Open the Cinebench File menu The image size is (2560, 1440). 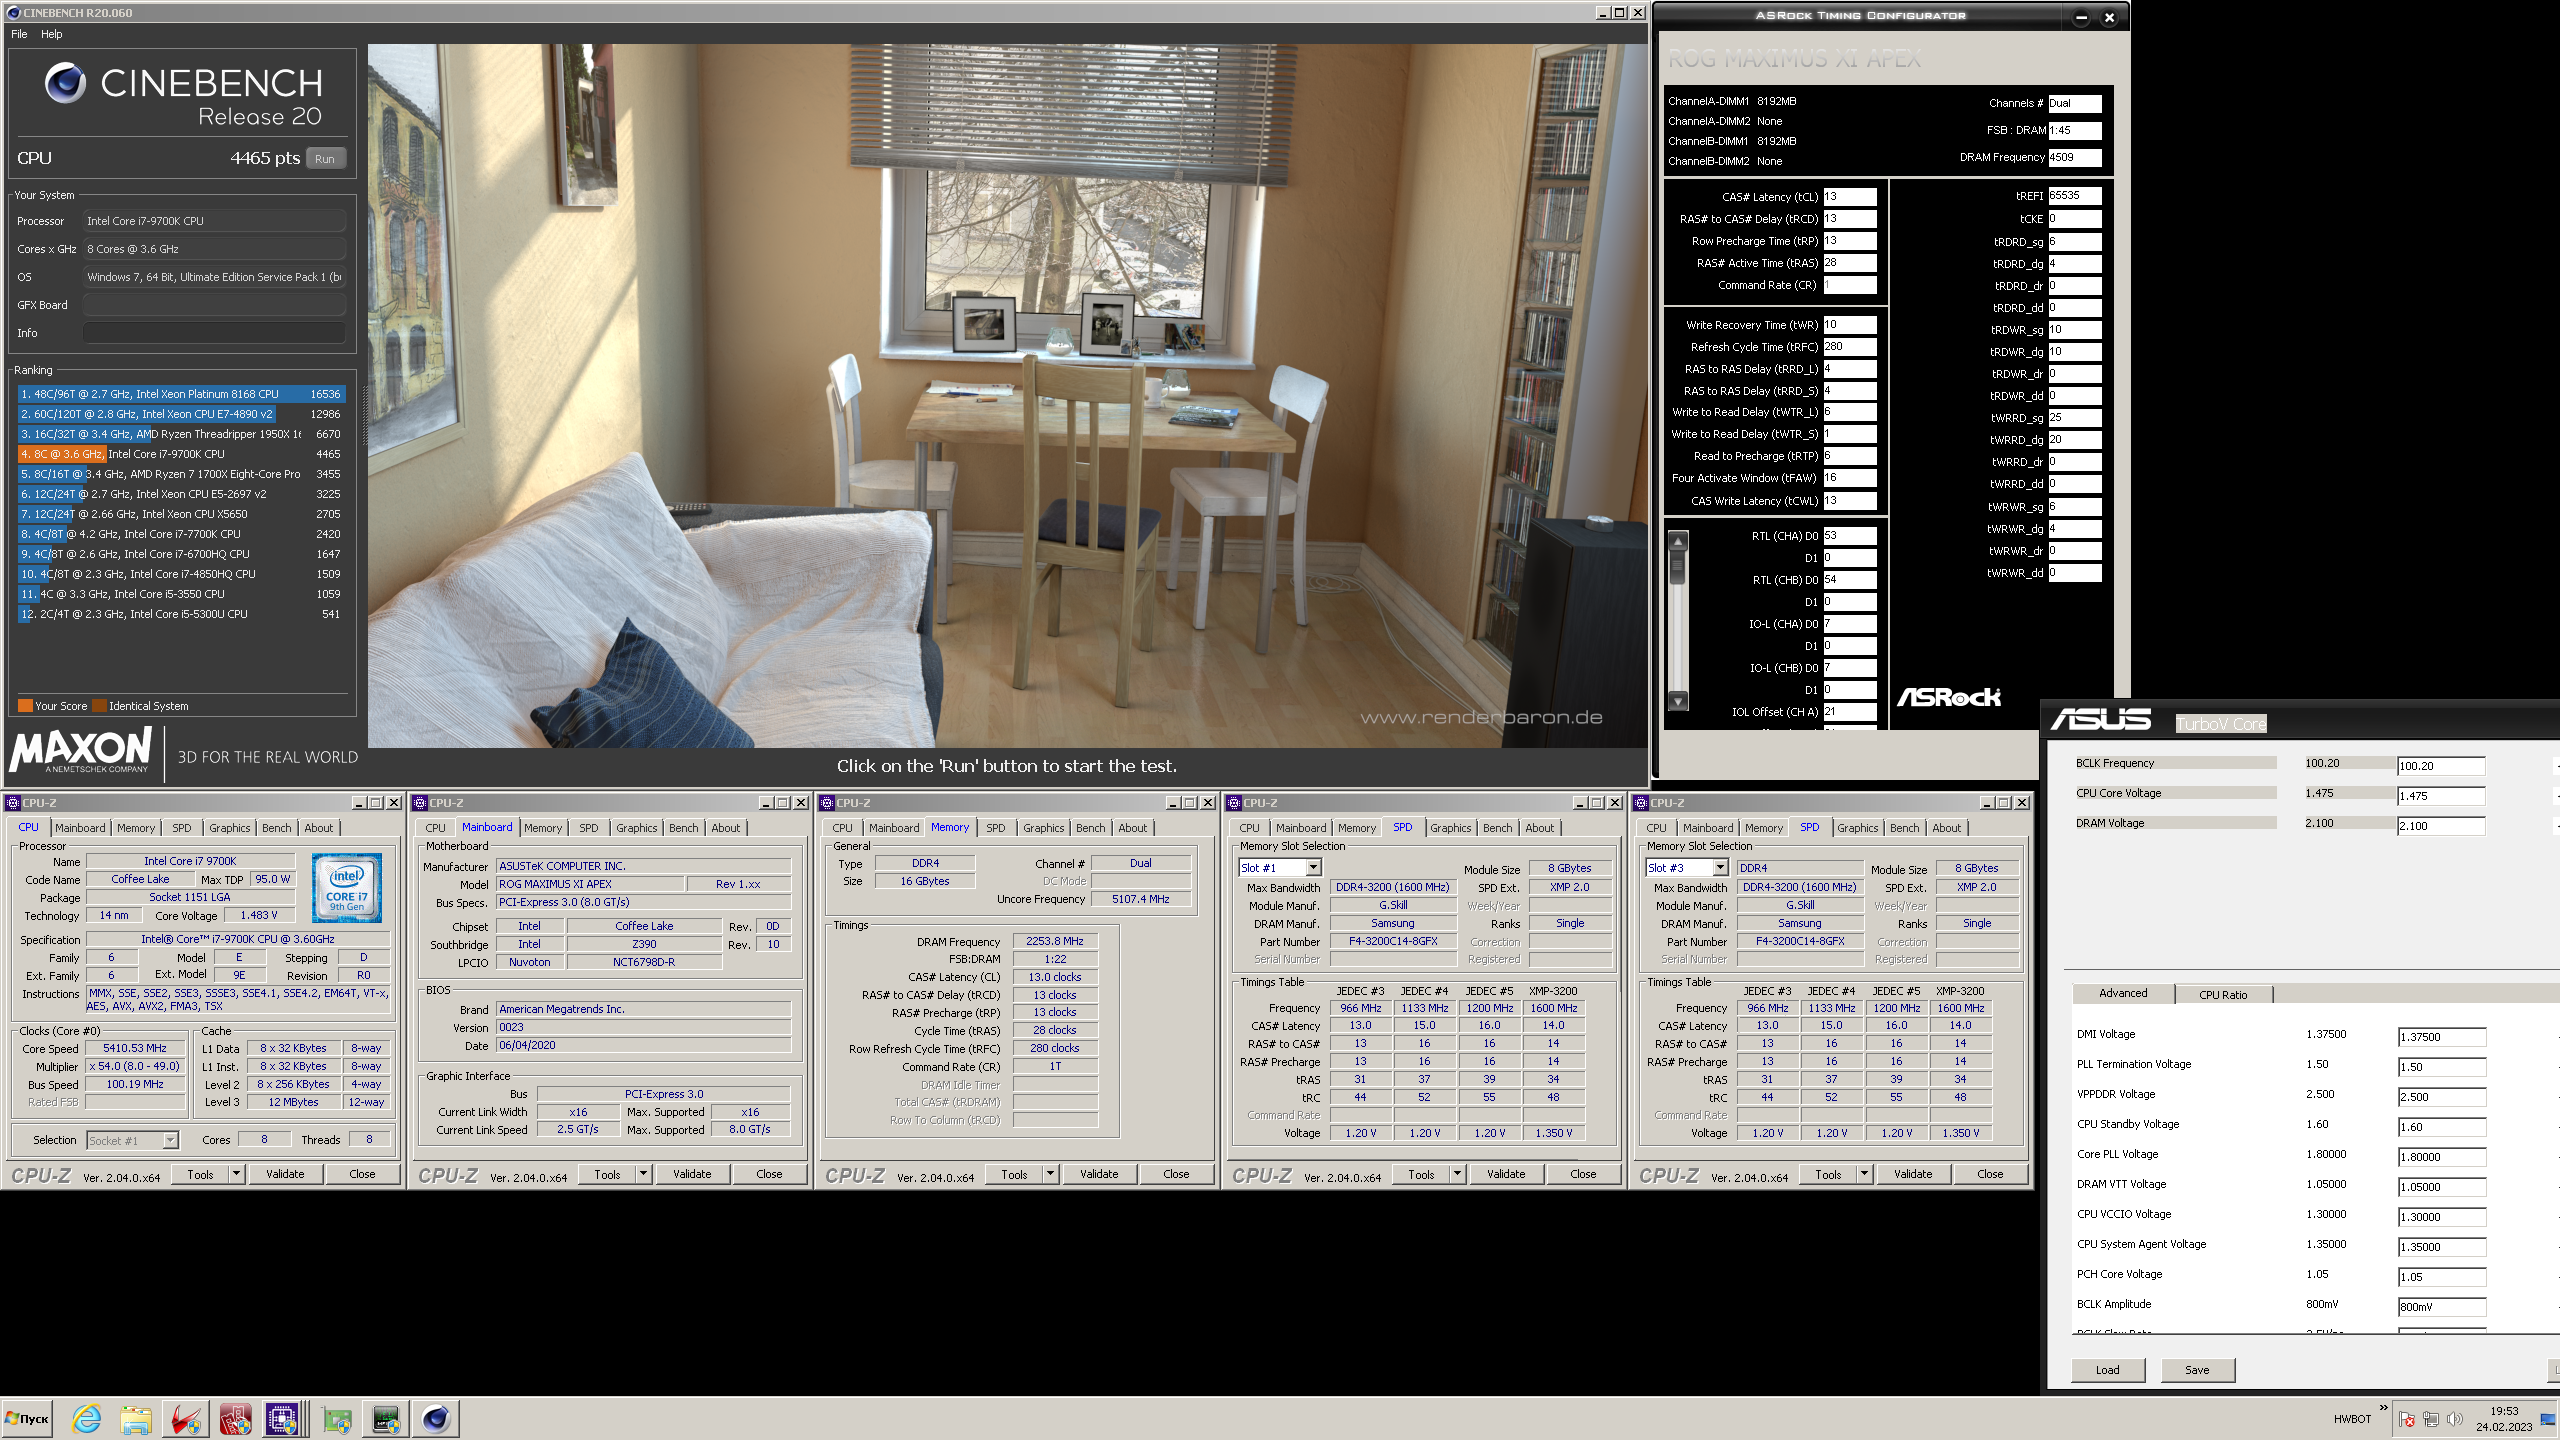click(x=19, y=34)
